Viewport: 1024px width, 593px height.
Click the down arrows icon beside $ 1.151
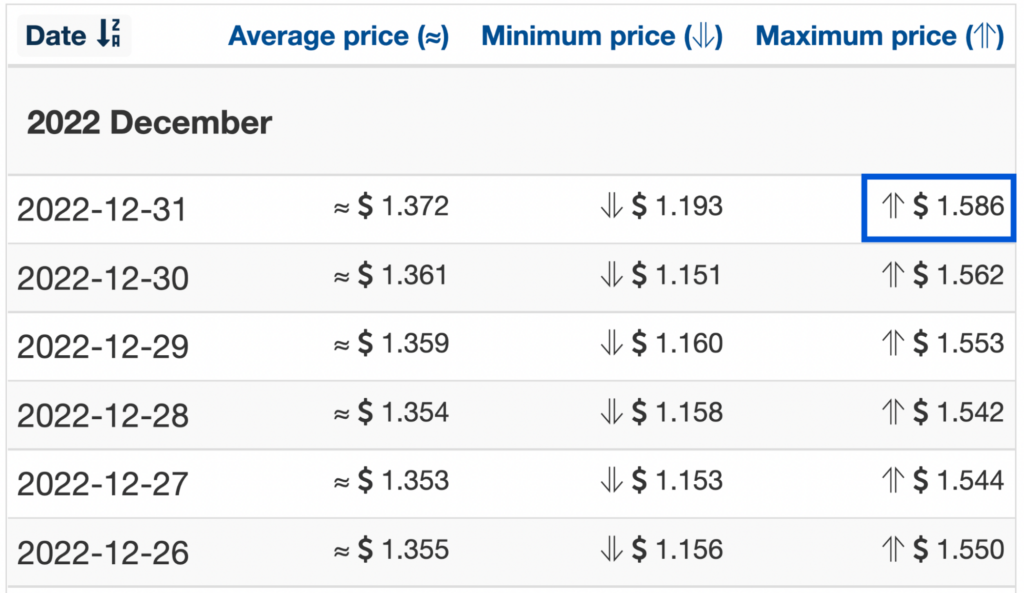coord(611,275)
